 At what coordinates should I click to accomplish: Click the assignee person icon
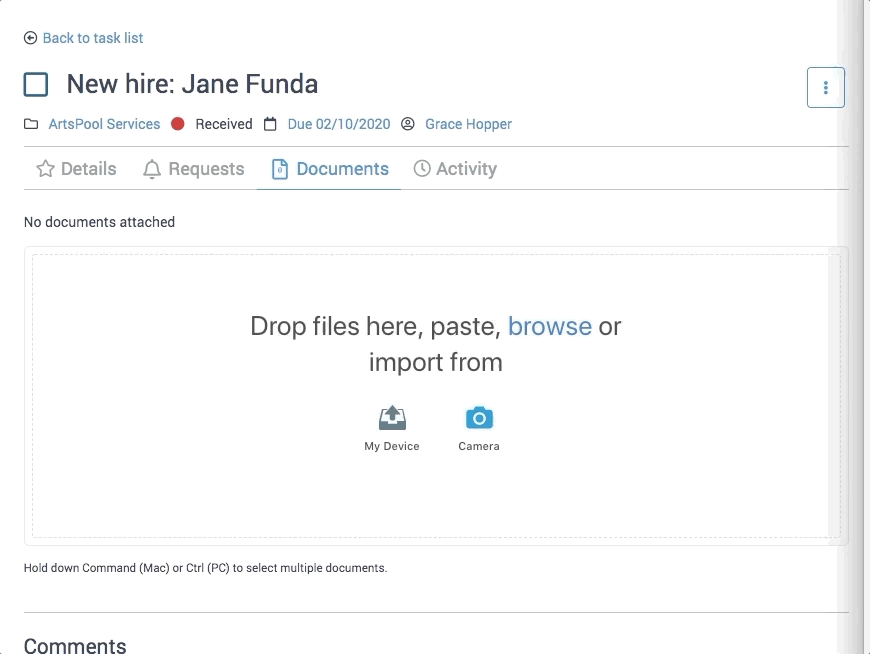408,124
